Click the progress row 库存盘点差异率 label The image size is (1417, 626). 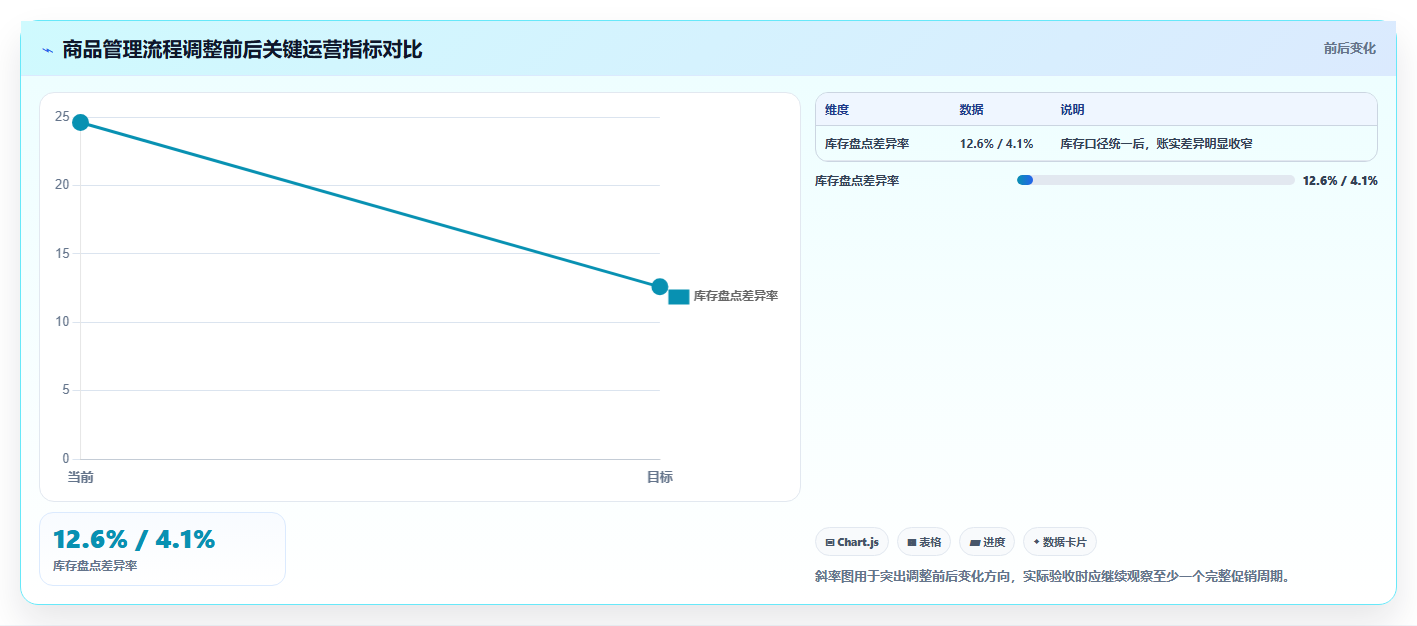point(857,181)
